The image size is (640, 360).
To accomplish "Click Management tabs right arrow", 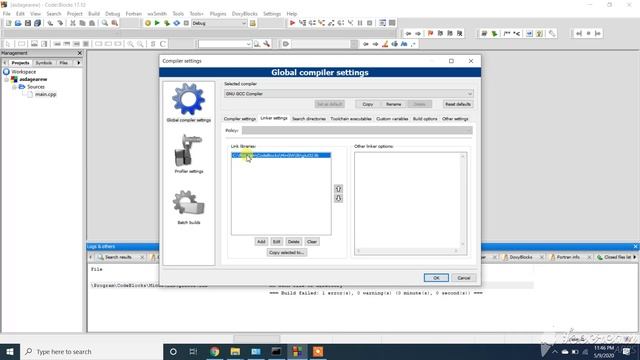I will coord(78,63).
